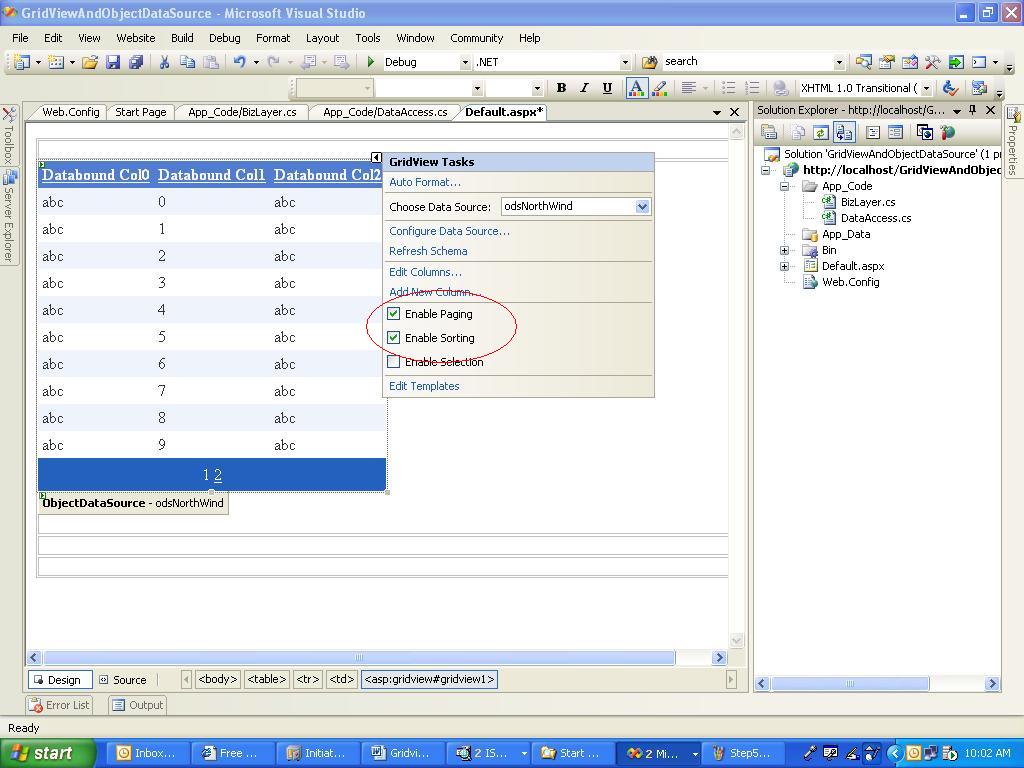Click the Refresh Schema link

pos(428,251)
